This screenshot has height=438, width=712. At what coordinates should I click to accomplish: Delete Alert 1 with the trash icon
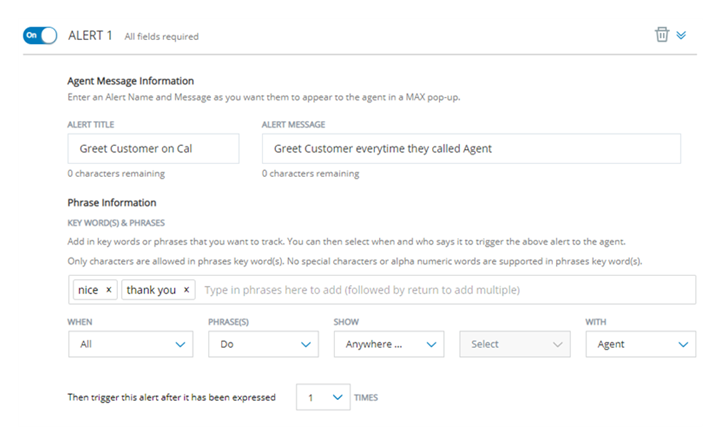pos(662,34)
